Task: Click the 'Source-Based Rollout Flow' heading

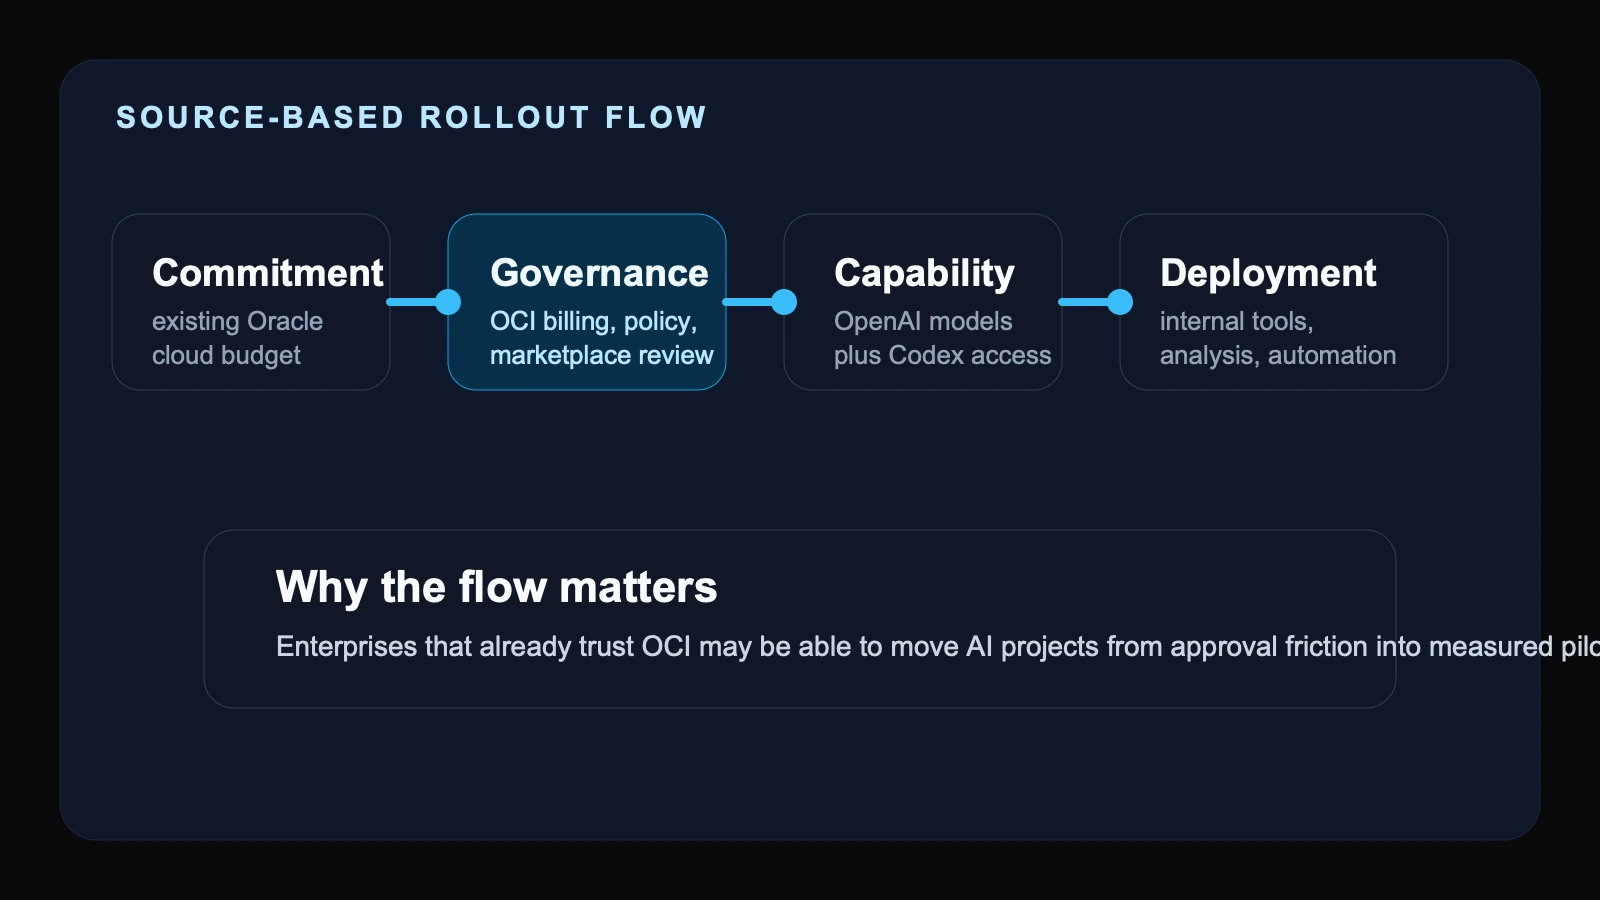Action: coord(411,117)
